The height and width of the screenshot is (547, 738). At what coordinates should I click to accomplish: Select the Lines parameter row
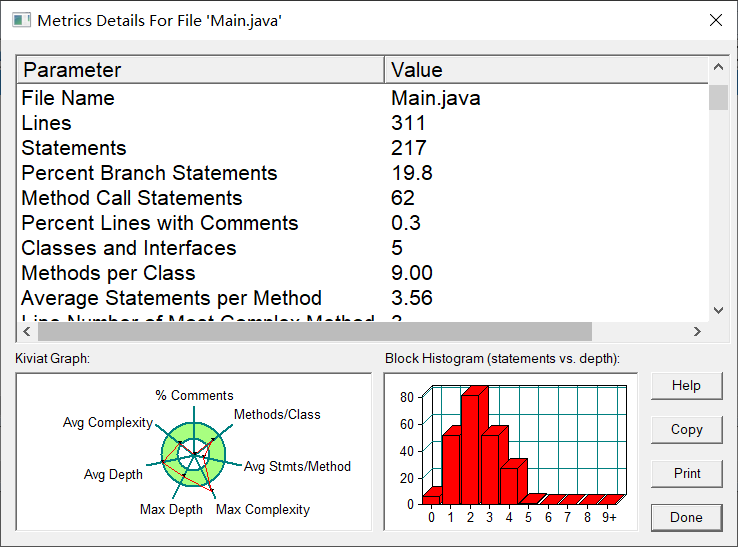(x=362, y=123)
